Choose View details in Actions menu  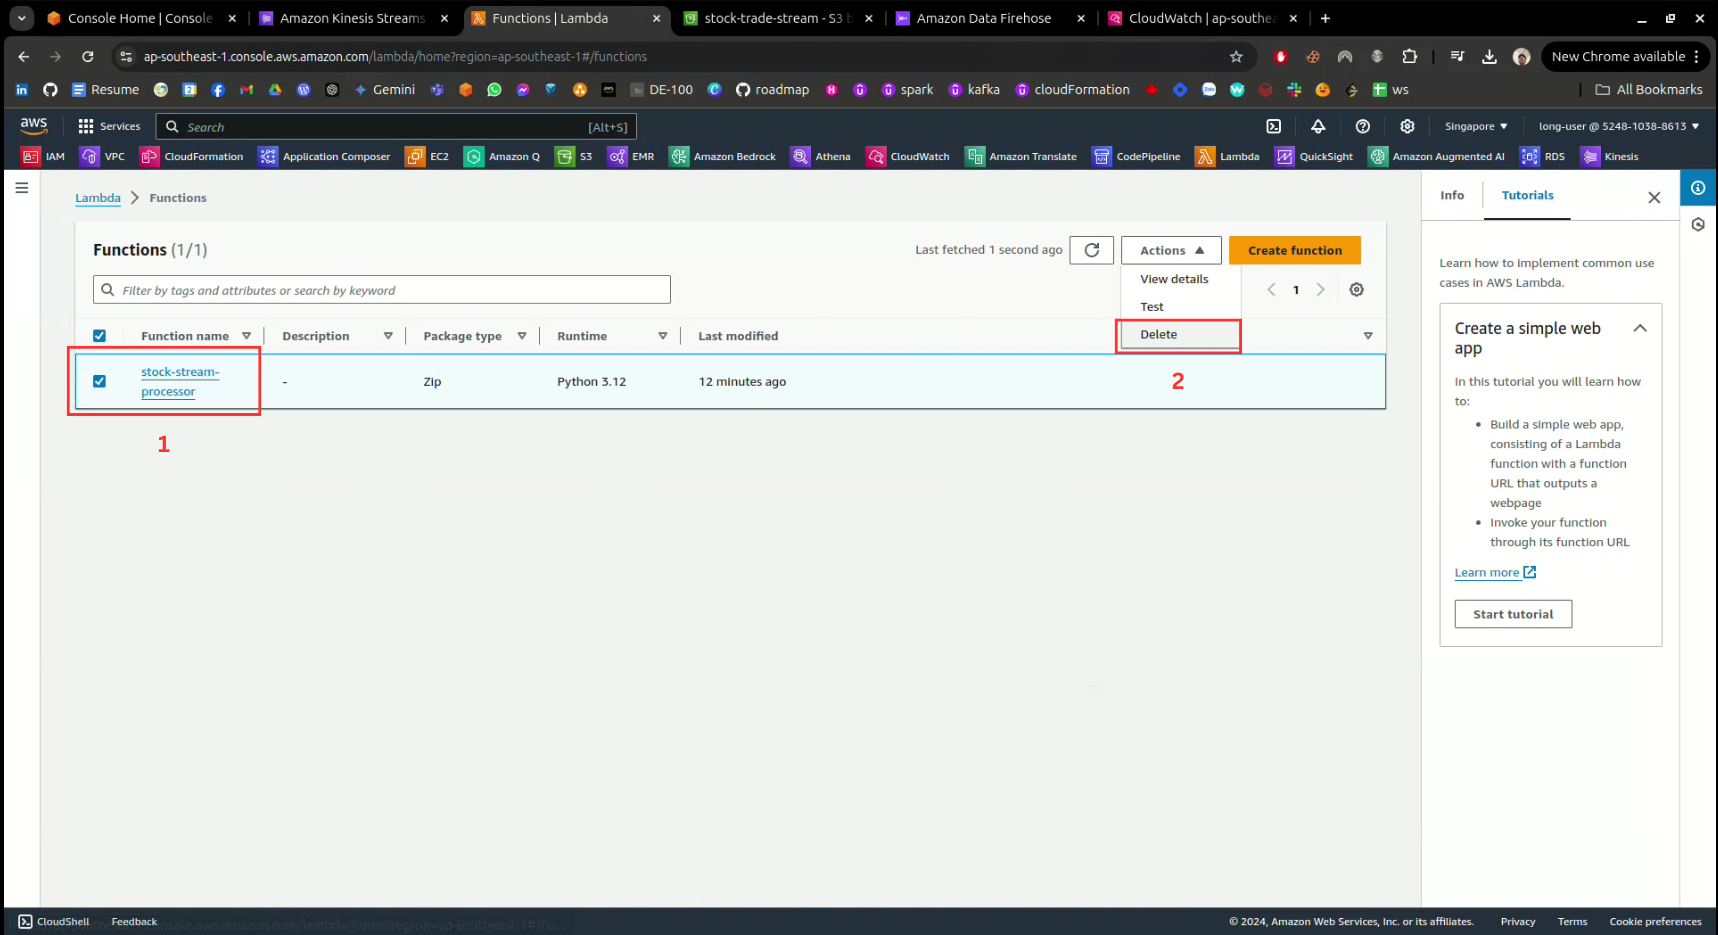[1174, 280]
